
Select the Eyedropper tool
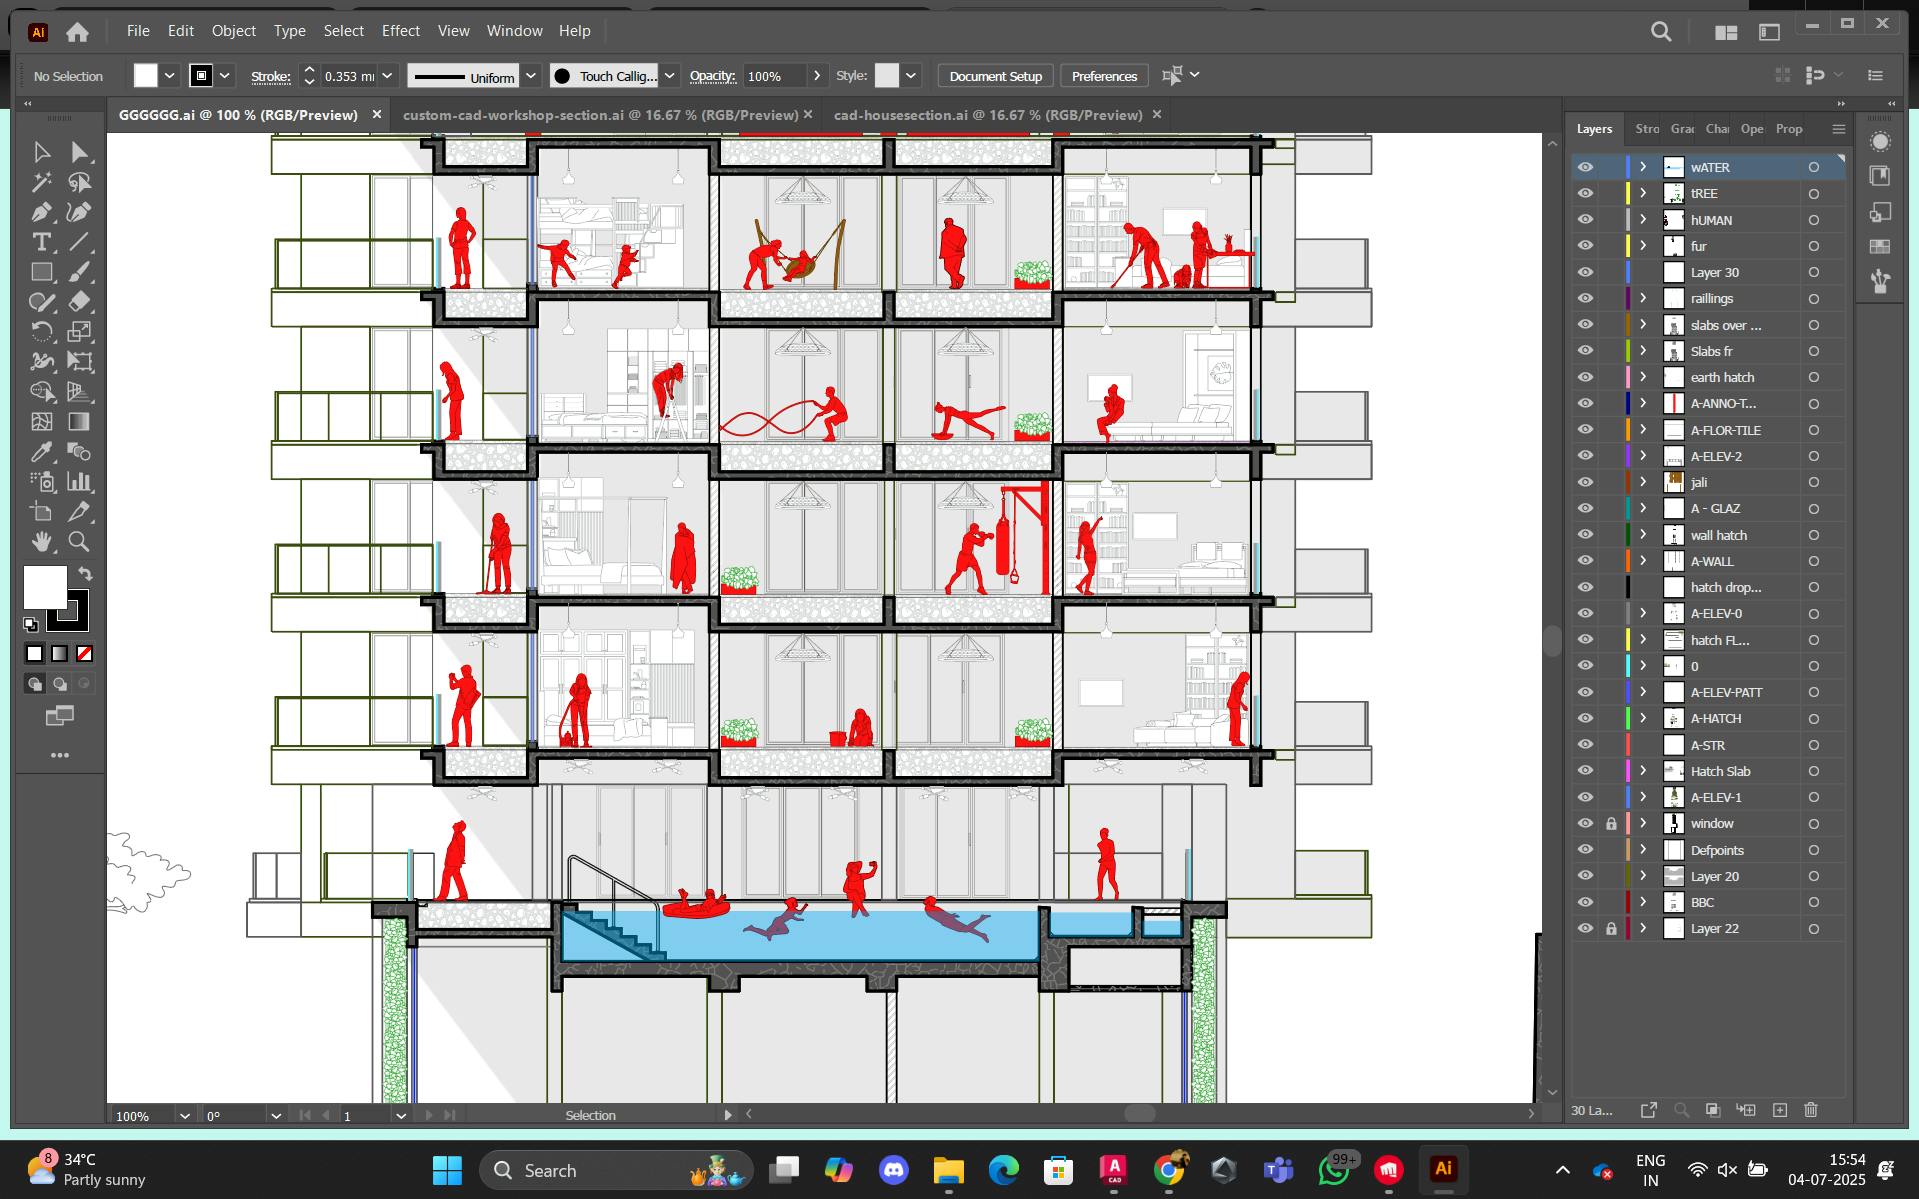coord(41,452)
